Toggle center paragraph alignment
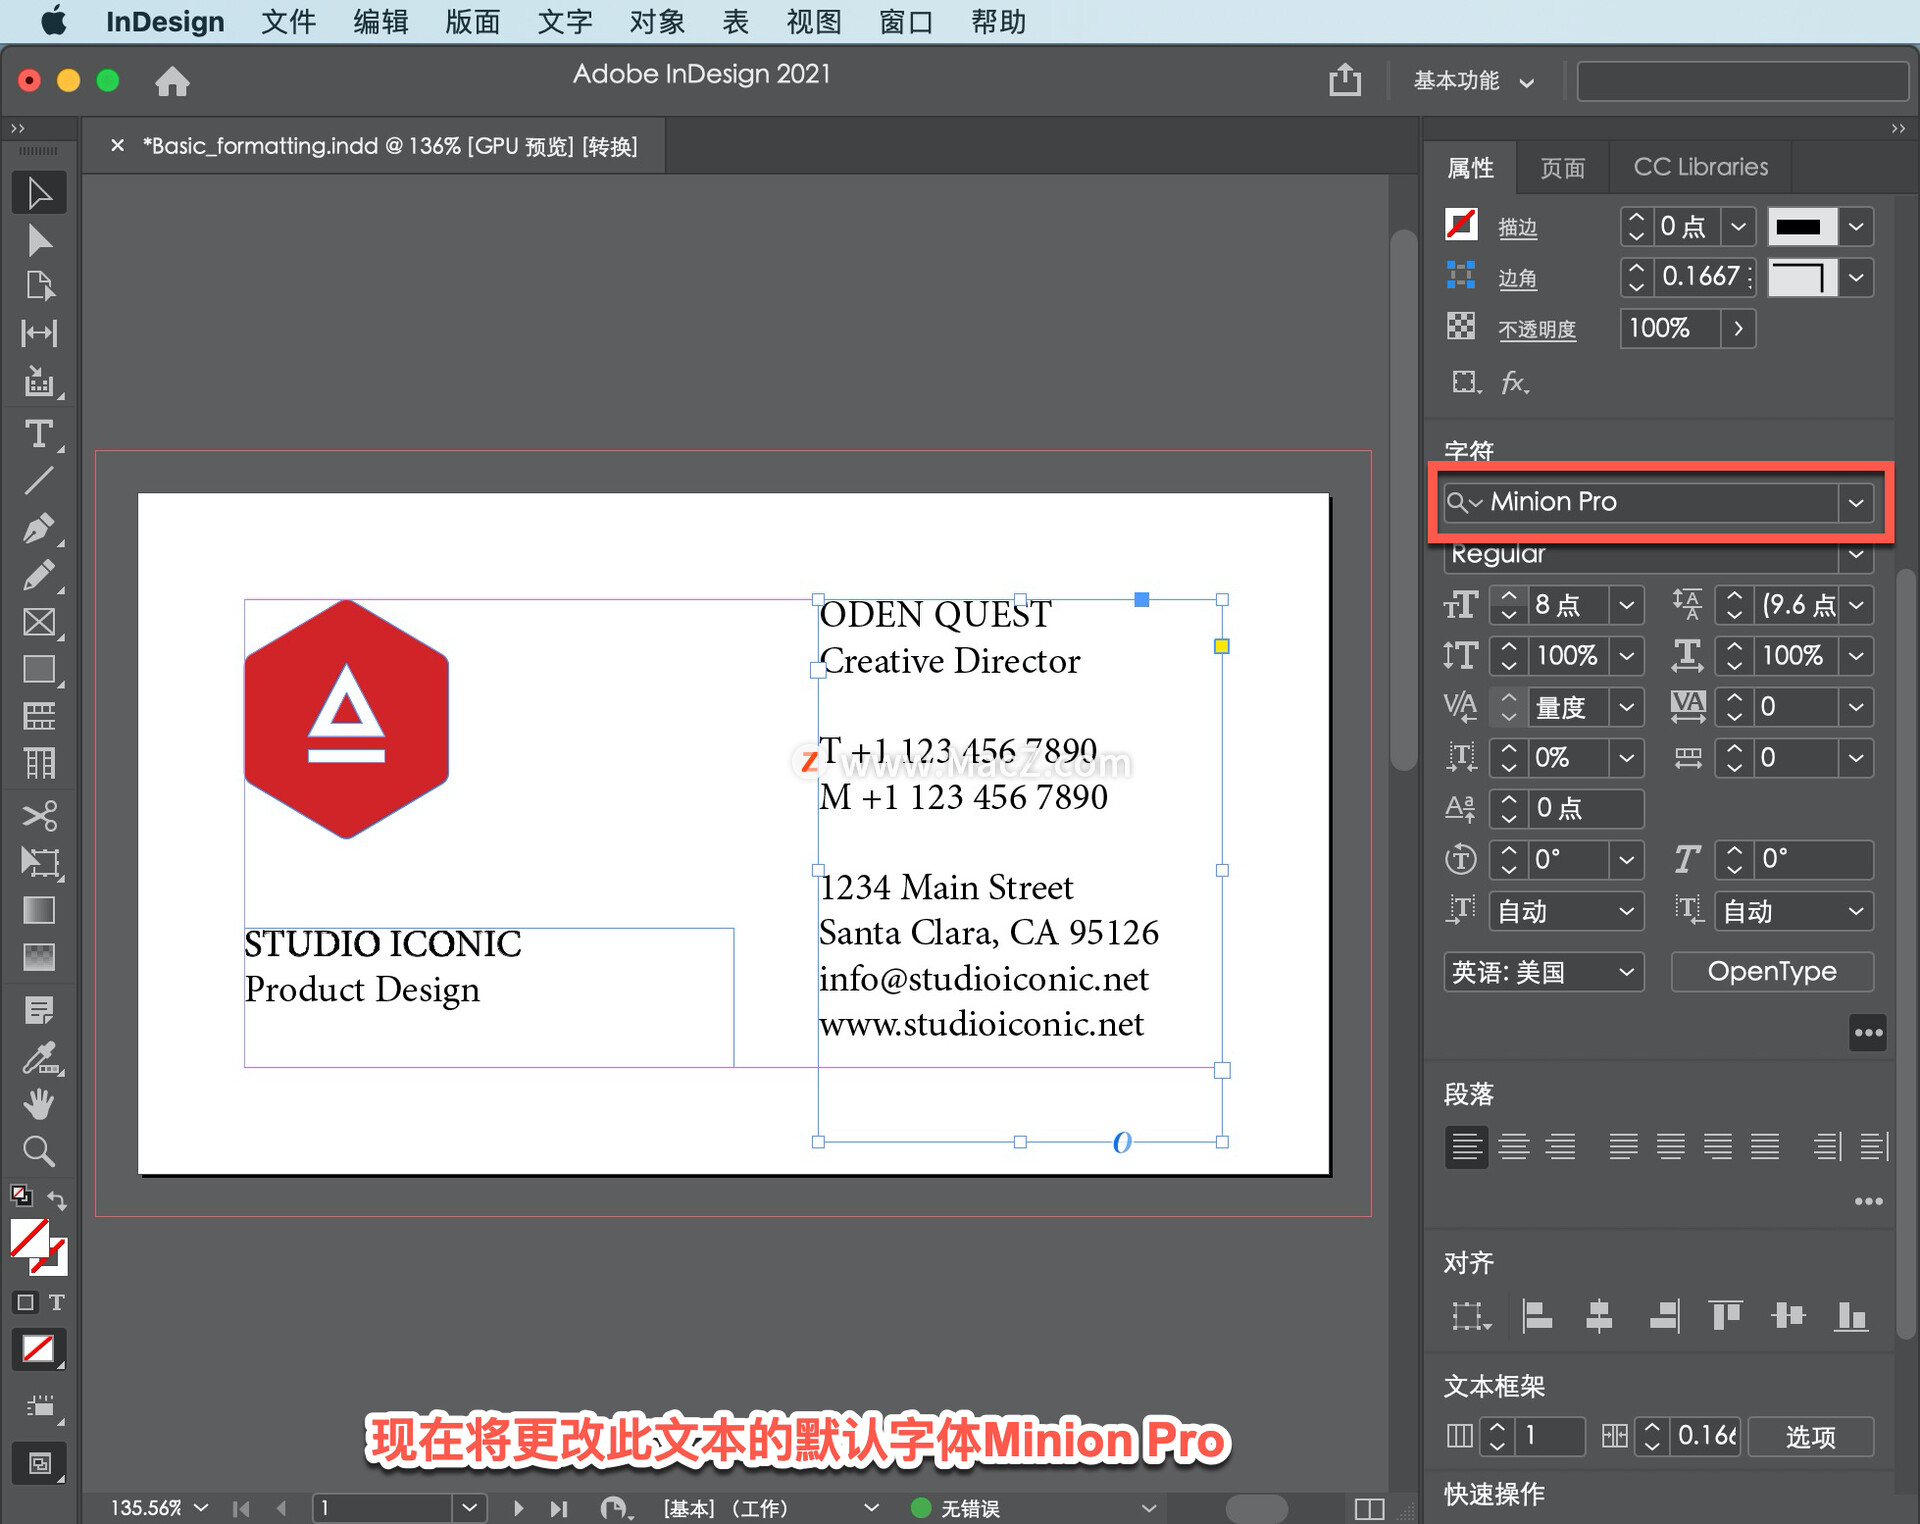The width and height of the screenshot is (1920, 1524). point(1514,1146)
